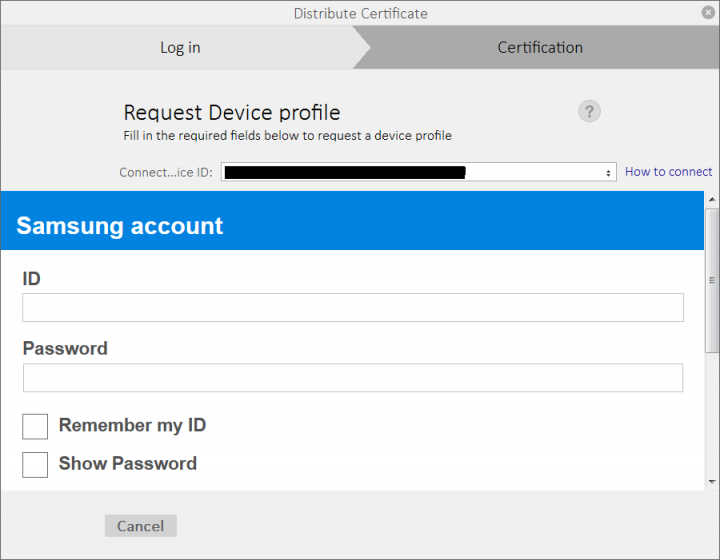
Task: Open the Connected device ID dropdown
Action: (x=418, y=172)
